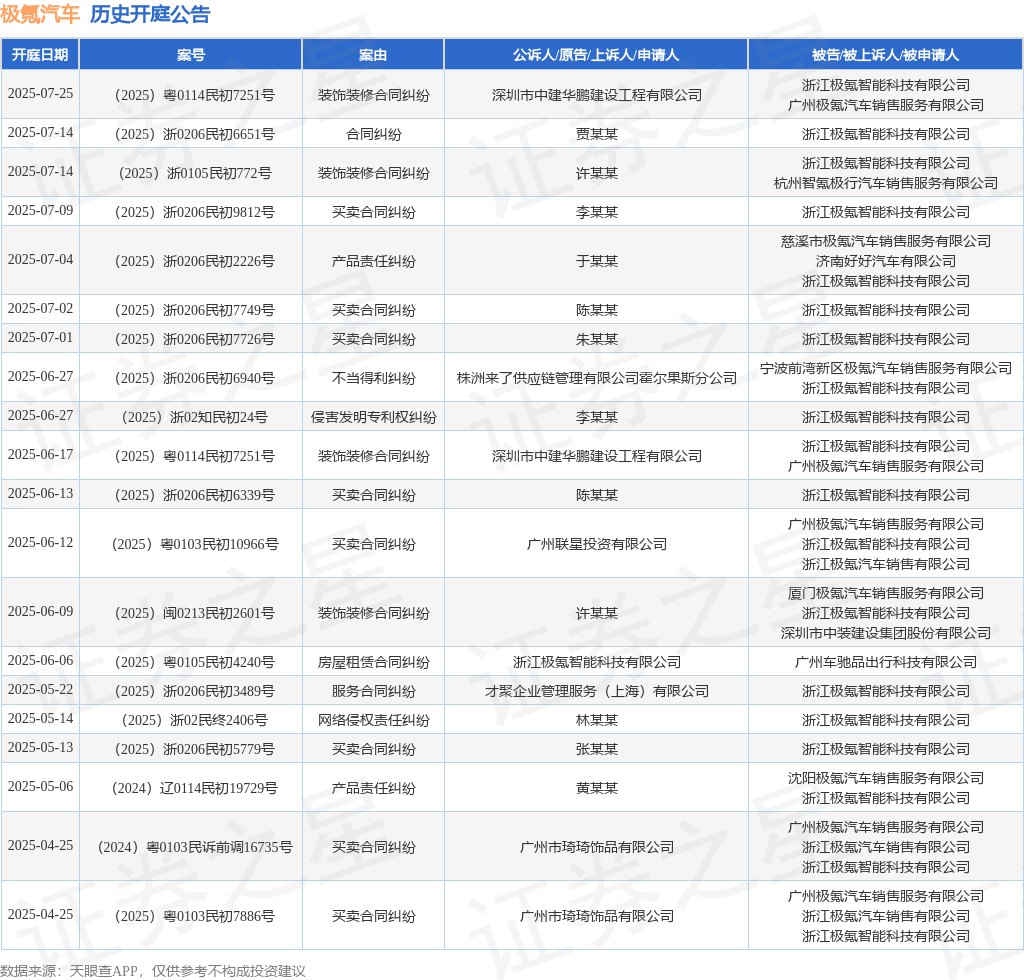Click defendant 慈溪市极氪汽车销售服务有限公司
The width and height of the screenshot is (1024, 980).
point(886,241)
